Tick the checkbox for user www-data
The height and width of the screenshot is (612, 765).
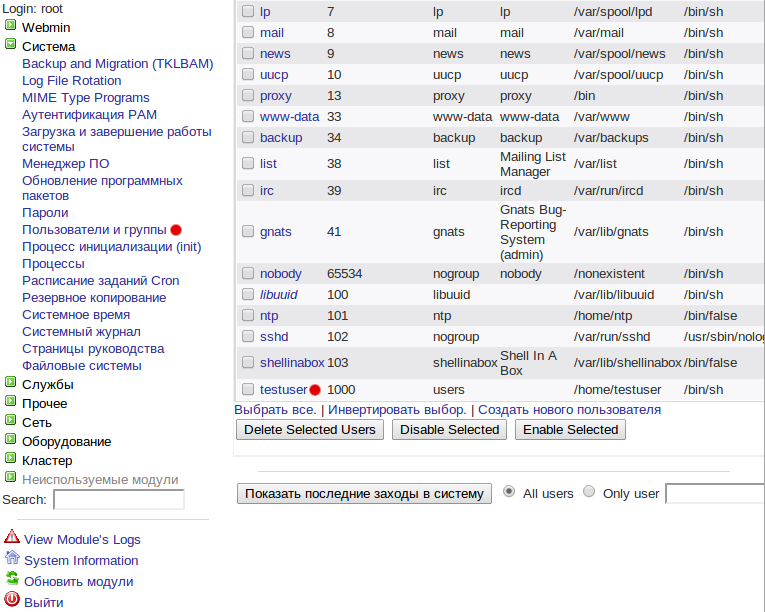248,116
